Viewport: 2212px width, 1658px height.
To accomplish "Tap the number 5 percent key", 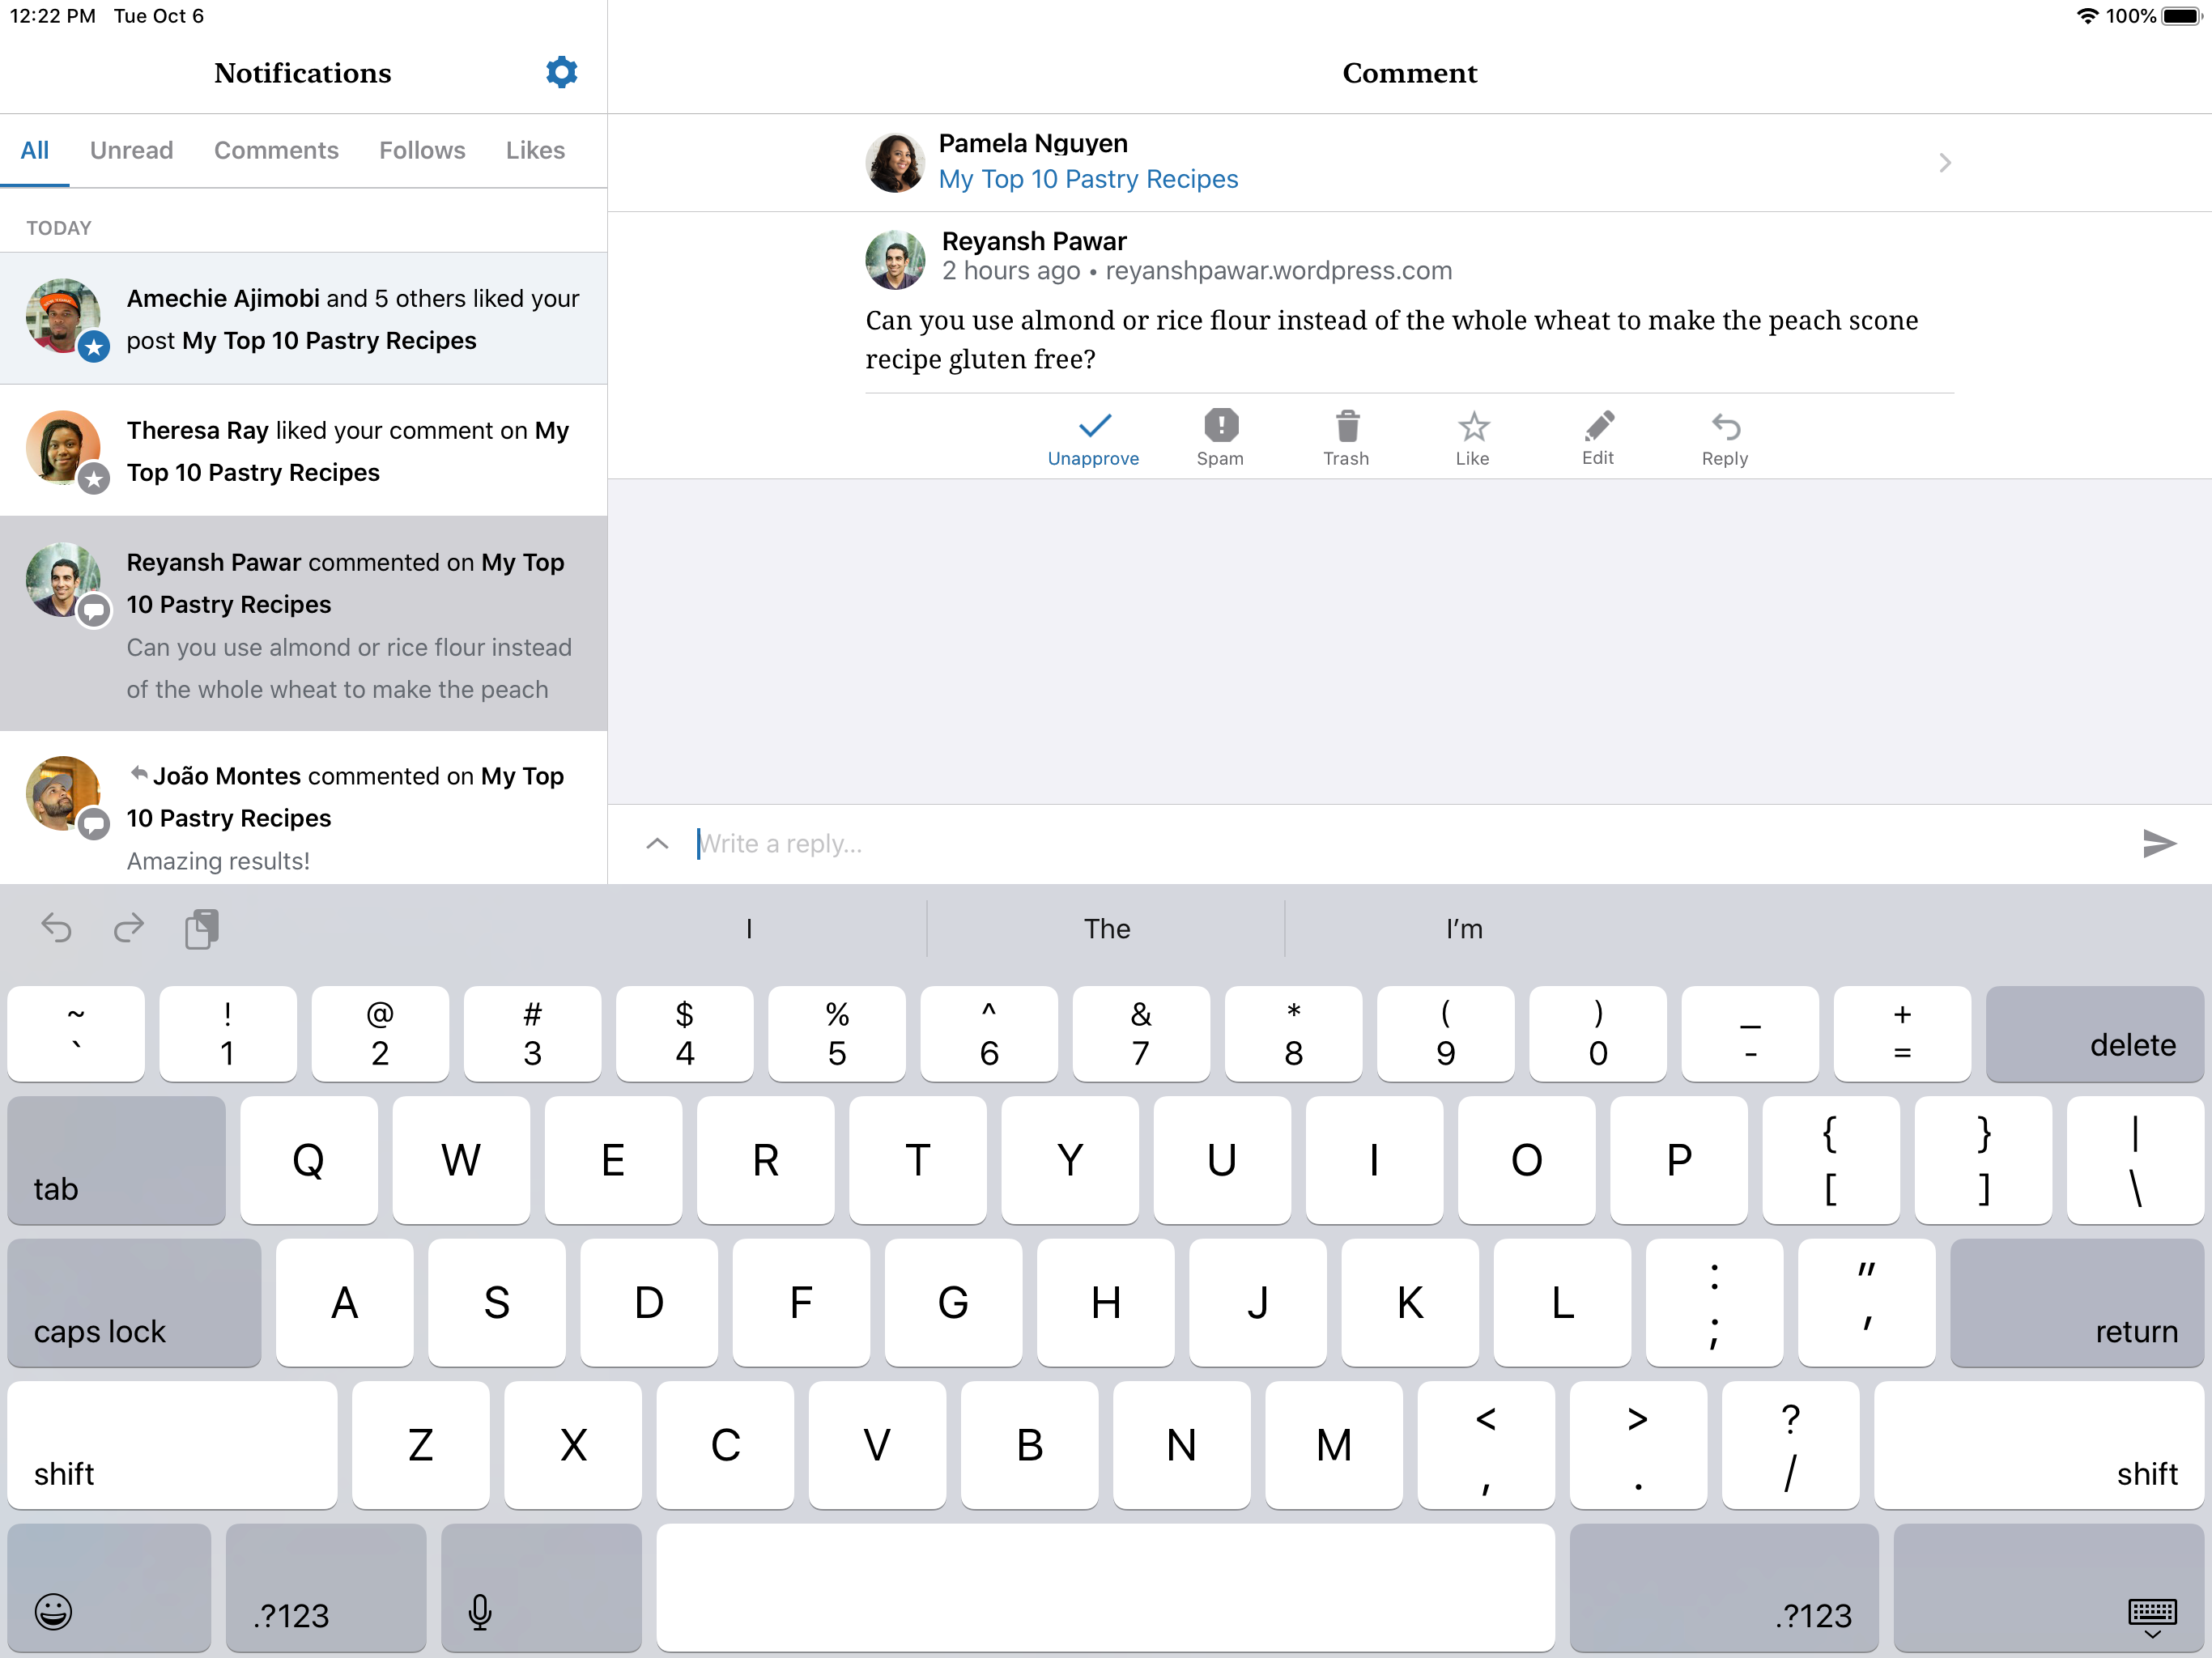I will [x=837, y=1033].
